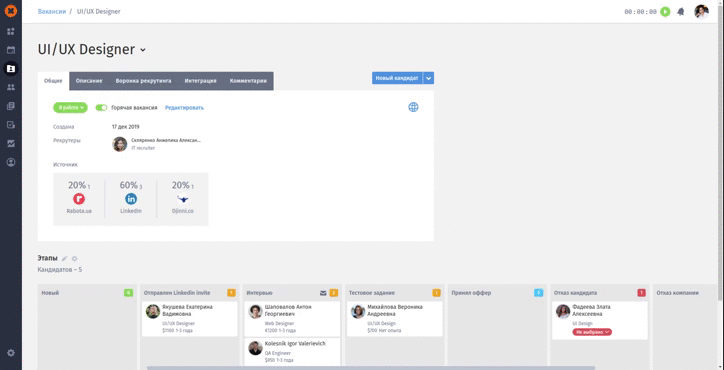The width and height of the screenshot is (724, 370).
Task: Open the people icon in sidebar
Action: pos(11,87)
